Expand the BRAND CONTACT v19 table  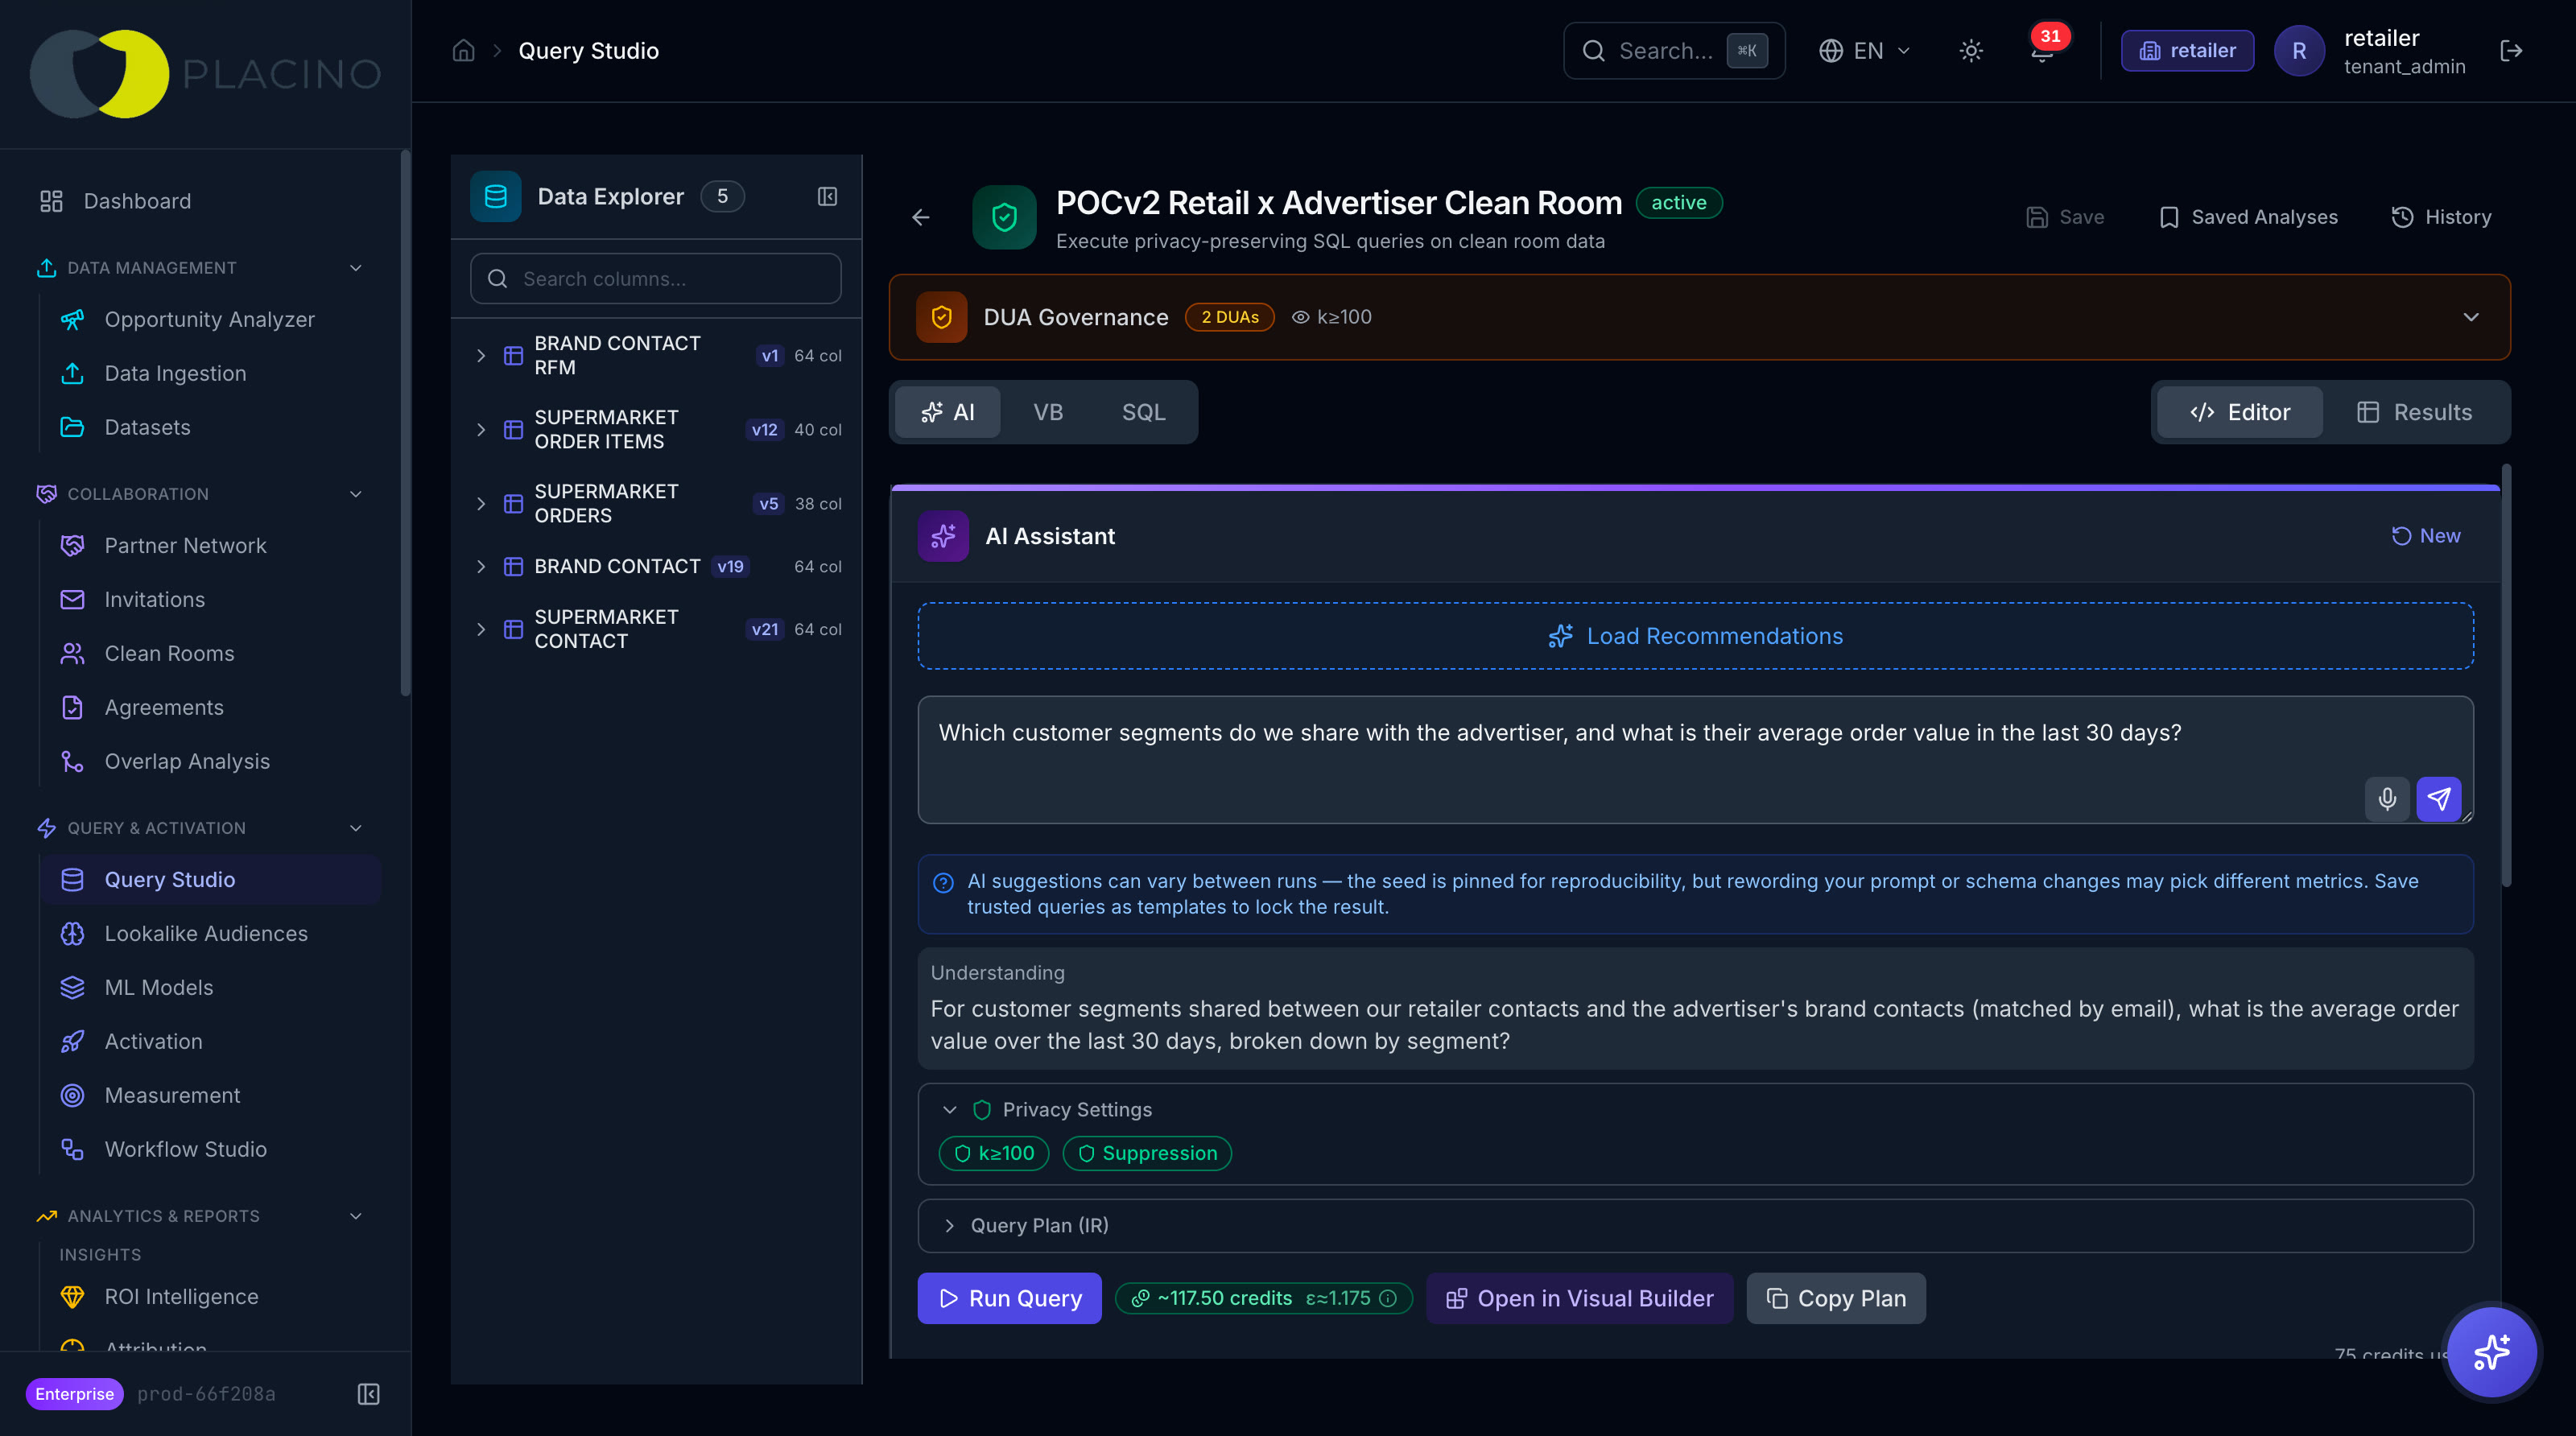(481, 566)
